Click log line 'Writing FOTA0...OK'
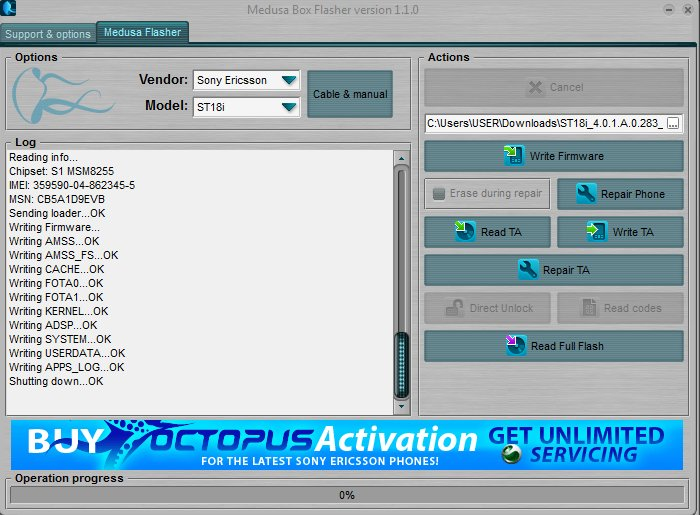Viewport: 700px width, 515px height. (x=56, y=283)
